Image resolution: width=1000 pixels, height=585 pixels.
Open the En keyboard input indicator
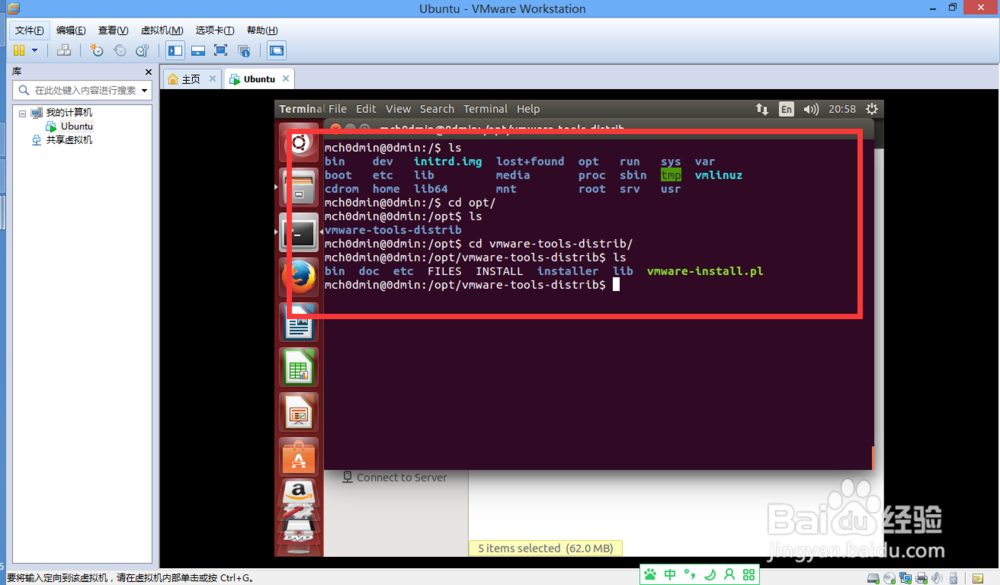(786, 109)
